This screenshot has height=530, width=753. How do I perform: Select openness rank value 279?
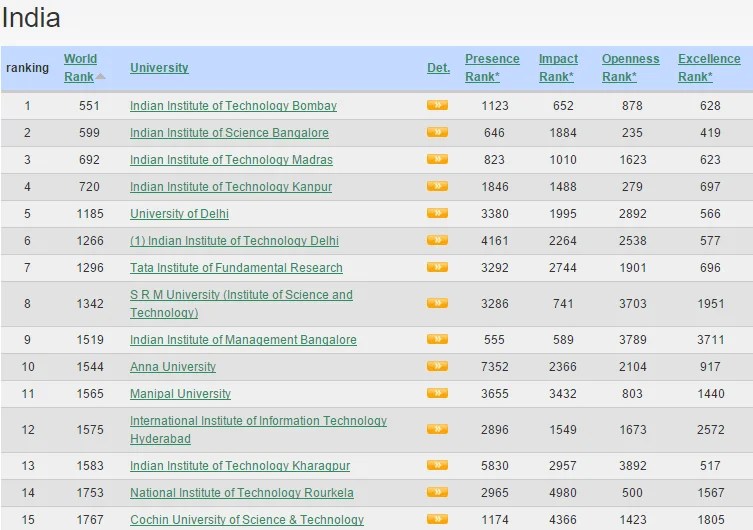pyautogui.click(x=632, y=186)
